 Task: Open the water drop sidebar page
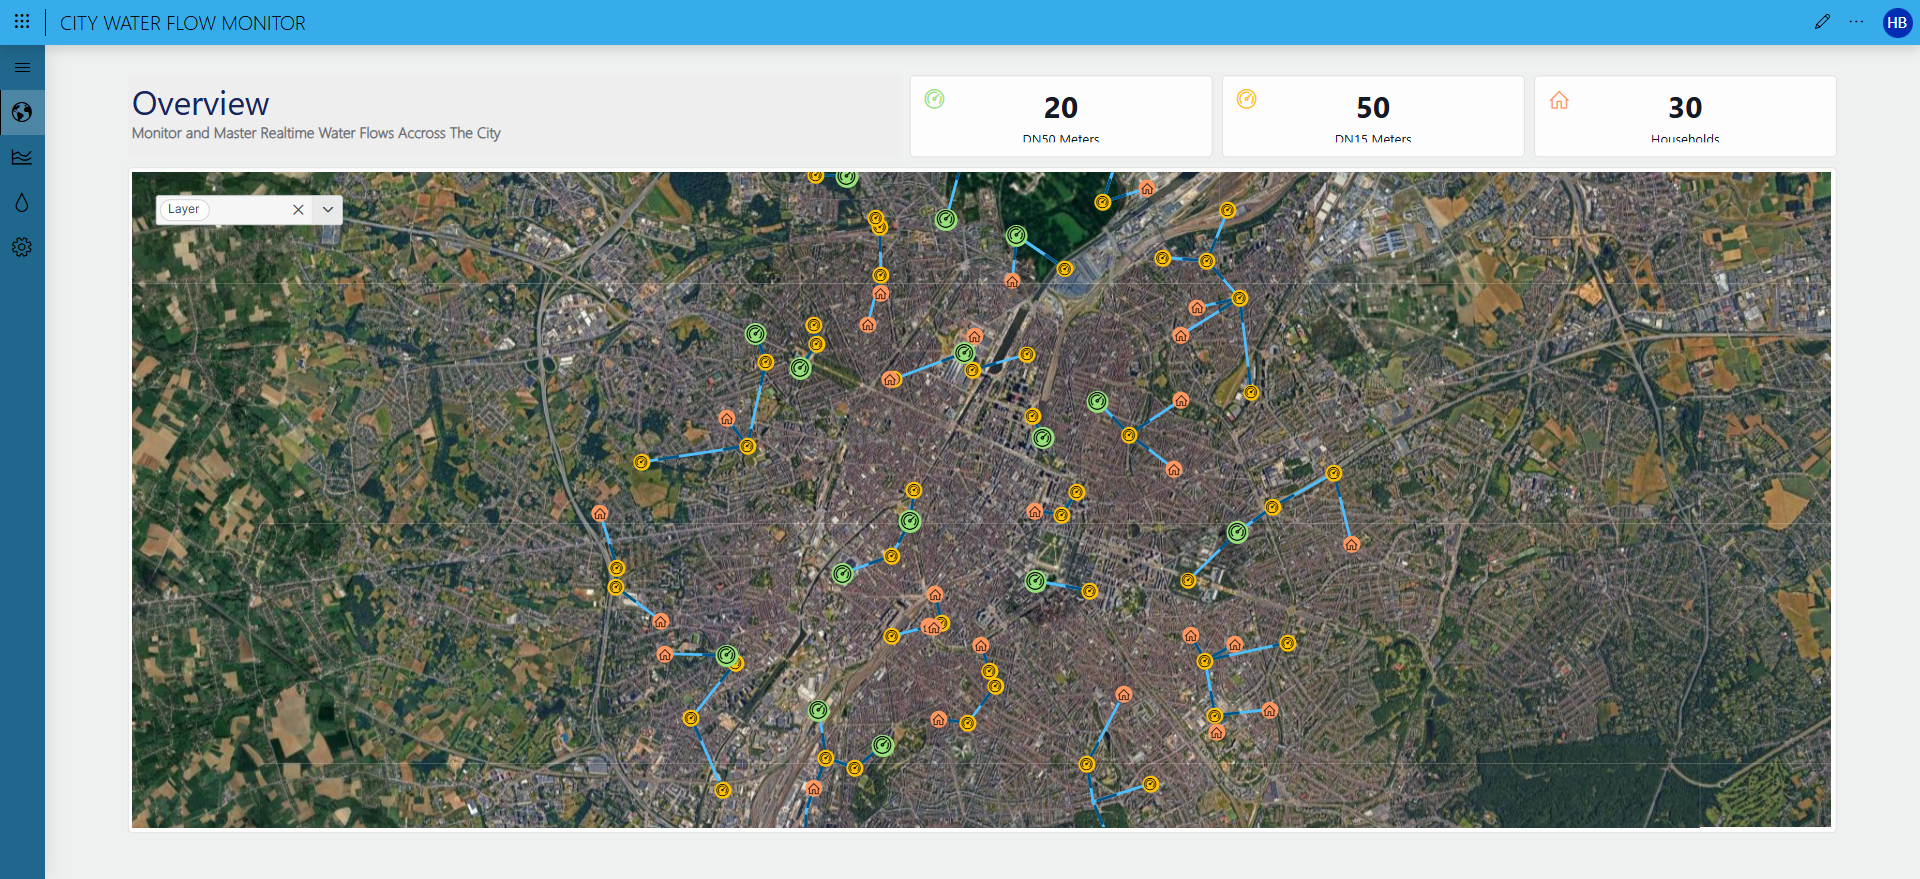pos(22,202)
